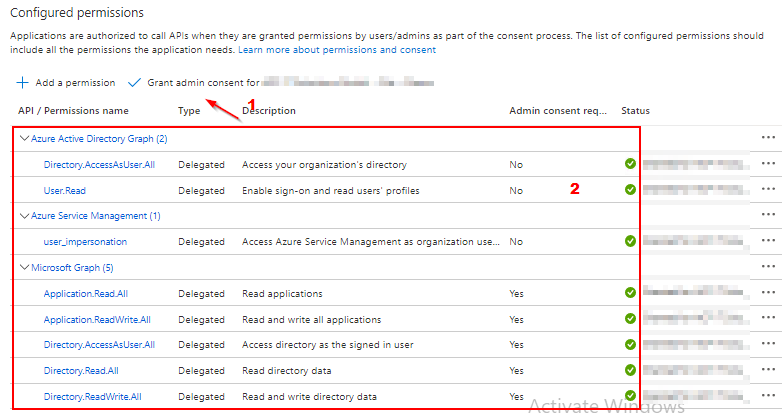Click description 'Read directory data'

coord(287,371)
